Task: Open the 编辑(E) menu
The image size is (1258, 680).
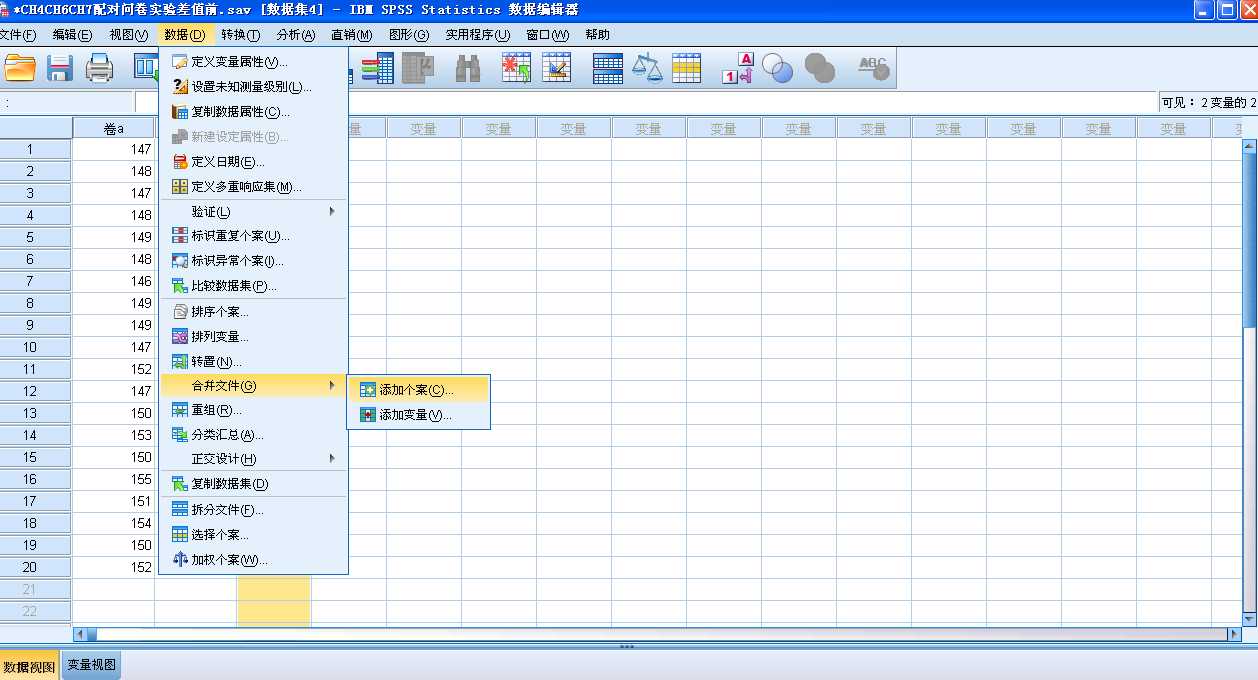Action: pyautogui.click(x=72, y=35)
